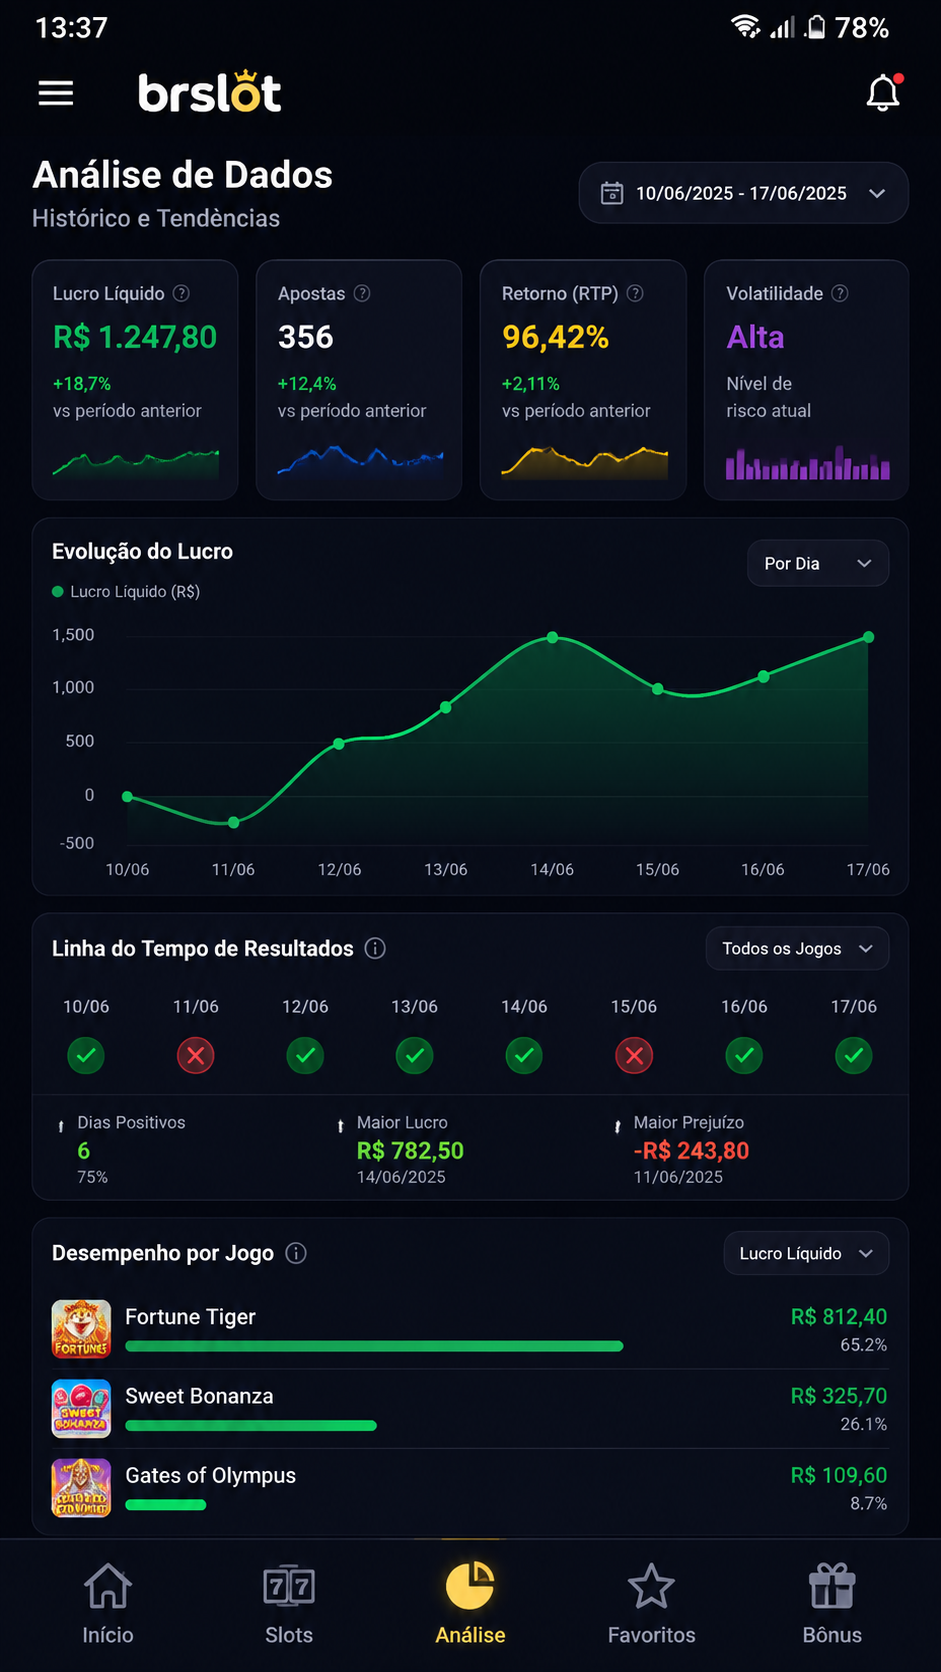Show help for Apostas card
This screenshot has width=941, height=1672.
362,293
